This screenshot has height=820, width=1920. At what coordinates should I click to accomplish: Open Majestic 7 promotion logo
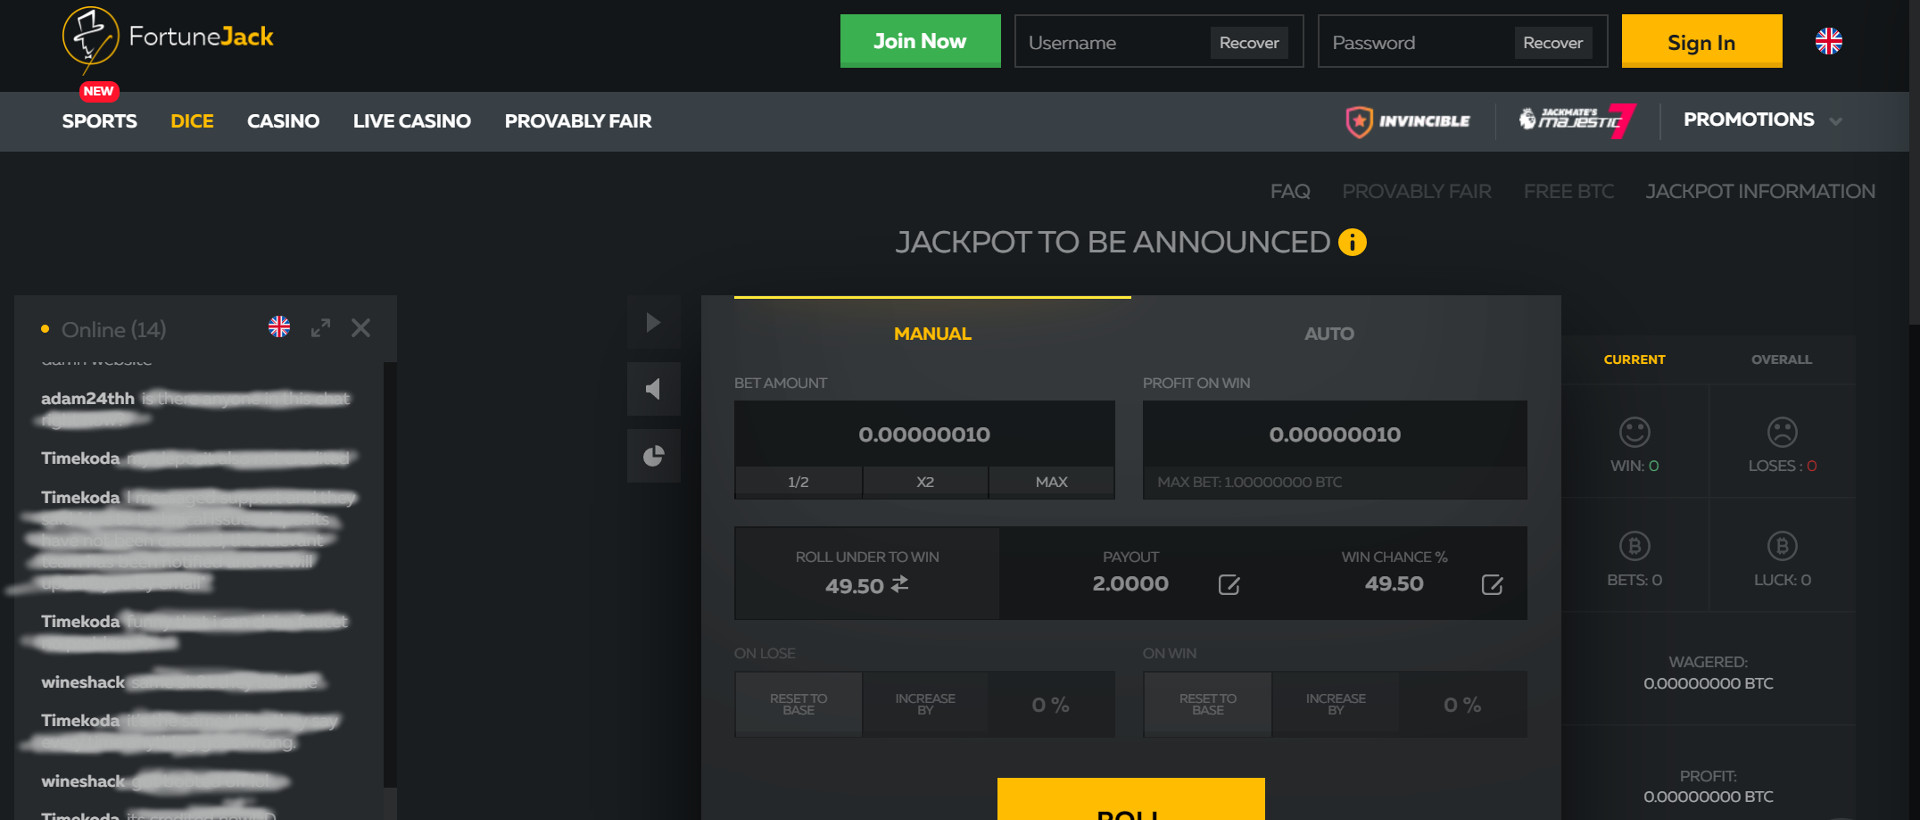click(1577, 121)
